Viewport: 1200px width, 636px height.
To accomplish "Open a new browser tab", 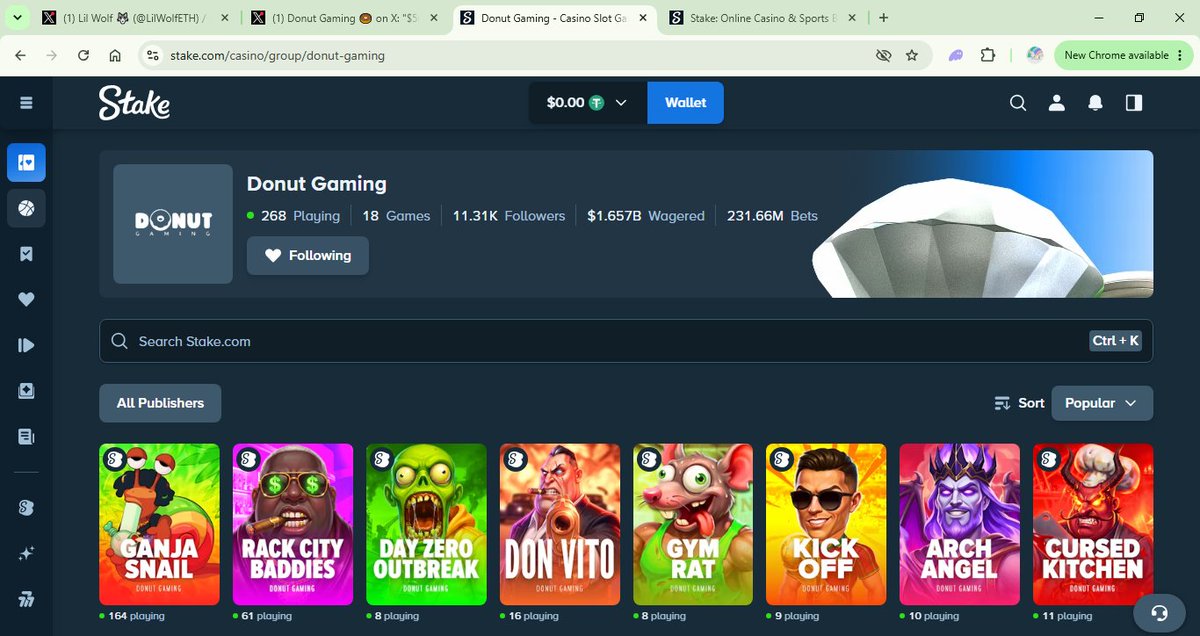I will 883,17.
